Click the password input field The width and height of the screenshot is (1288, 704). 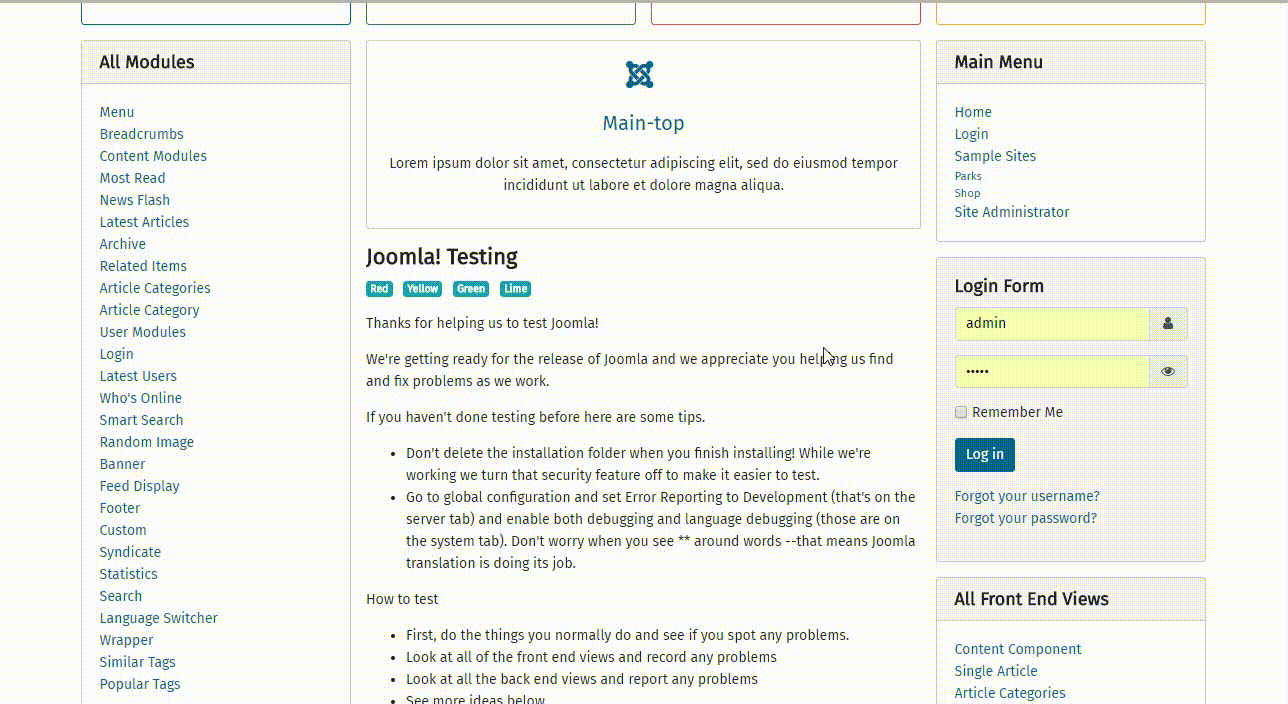[1052, 372]
